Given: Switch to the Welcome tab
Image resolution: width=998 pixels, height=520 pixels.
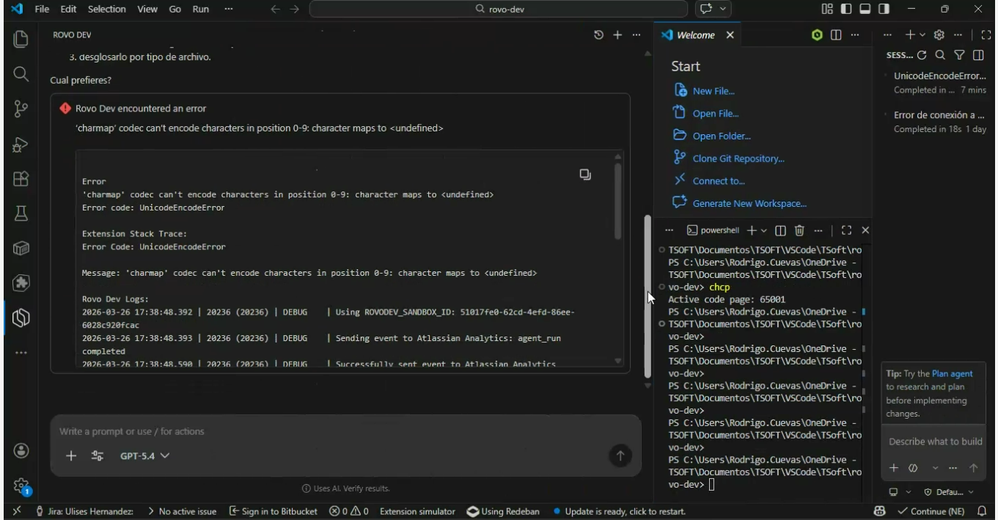Looking at the screenshot, I should point(695,35).
